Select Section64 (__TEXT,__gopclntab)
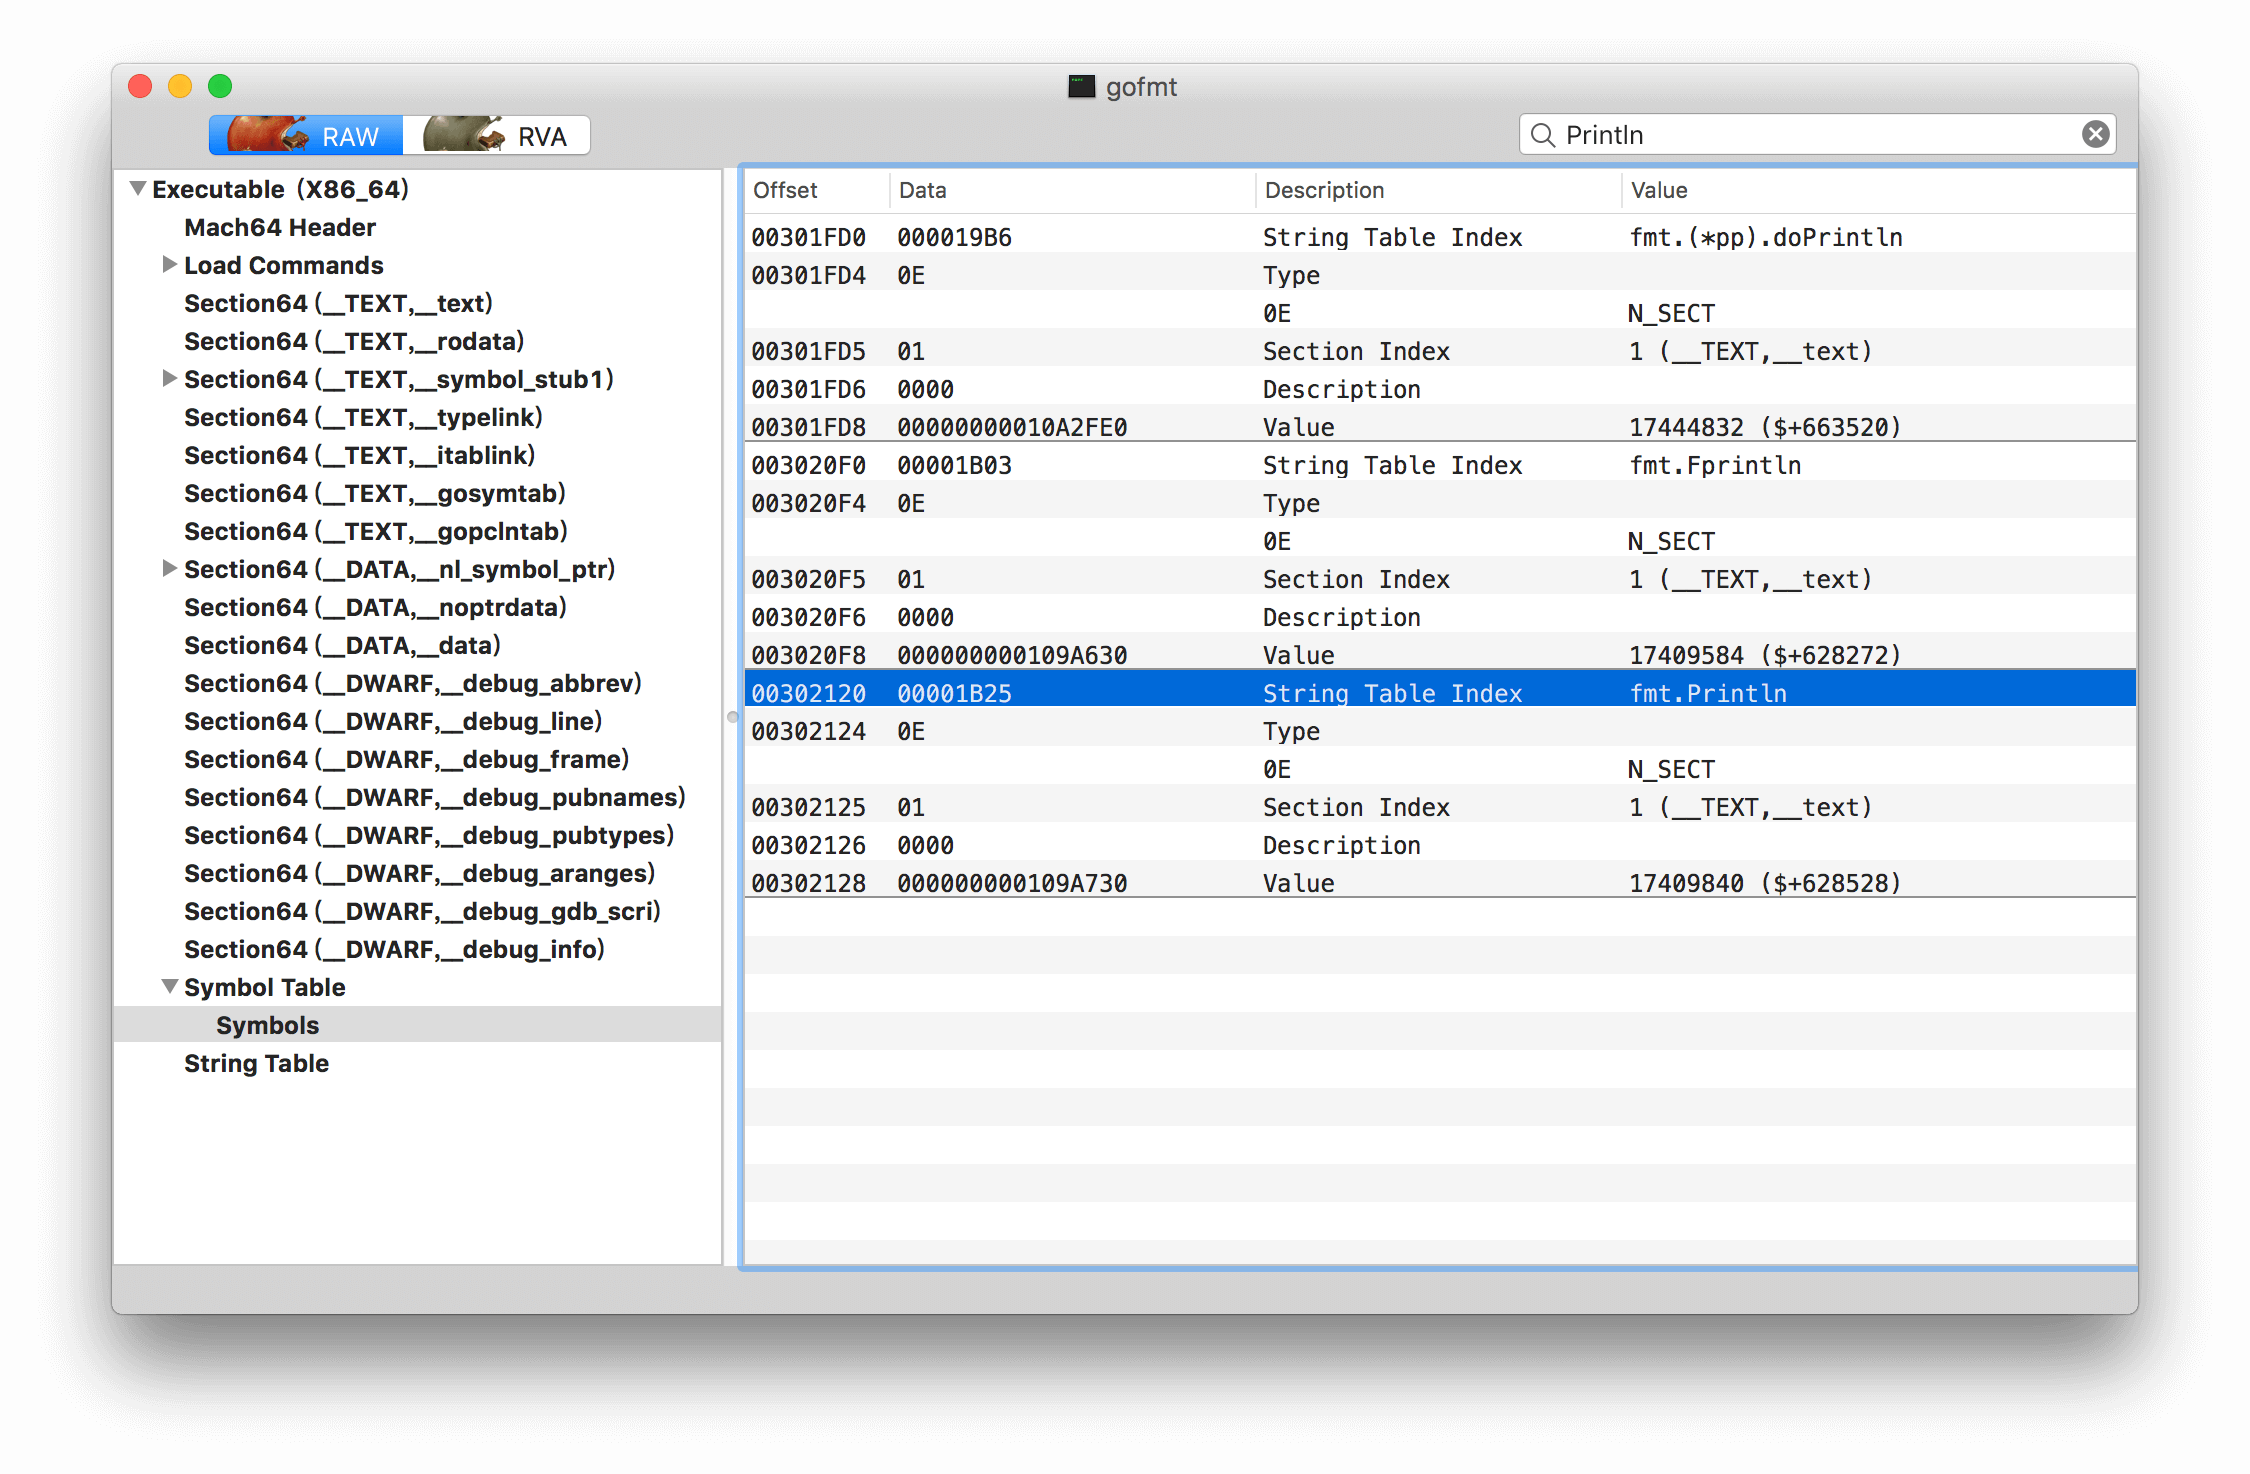This screenshot has width=2250, height=1474. tap(375, 531)
